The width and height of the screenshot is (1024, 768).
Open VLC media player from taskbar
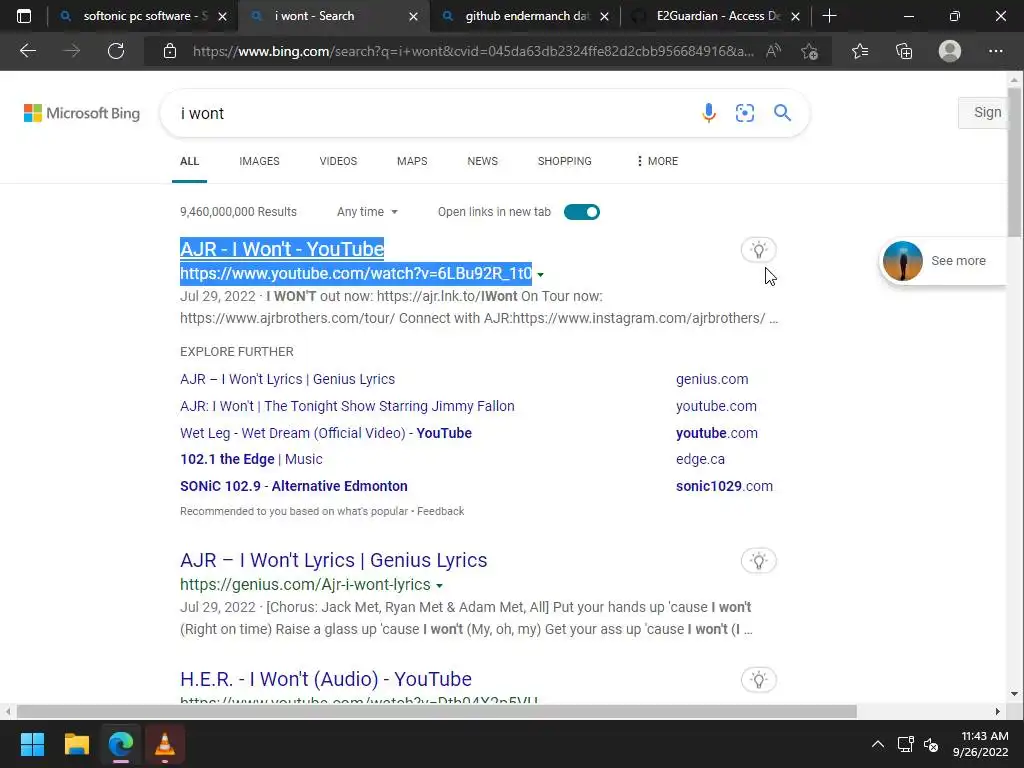165,744
